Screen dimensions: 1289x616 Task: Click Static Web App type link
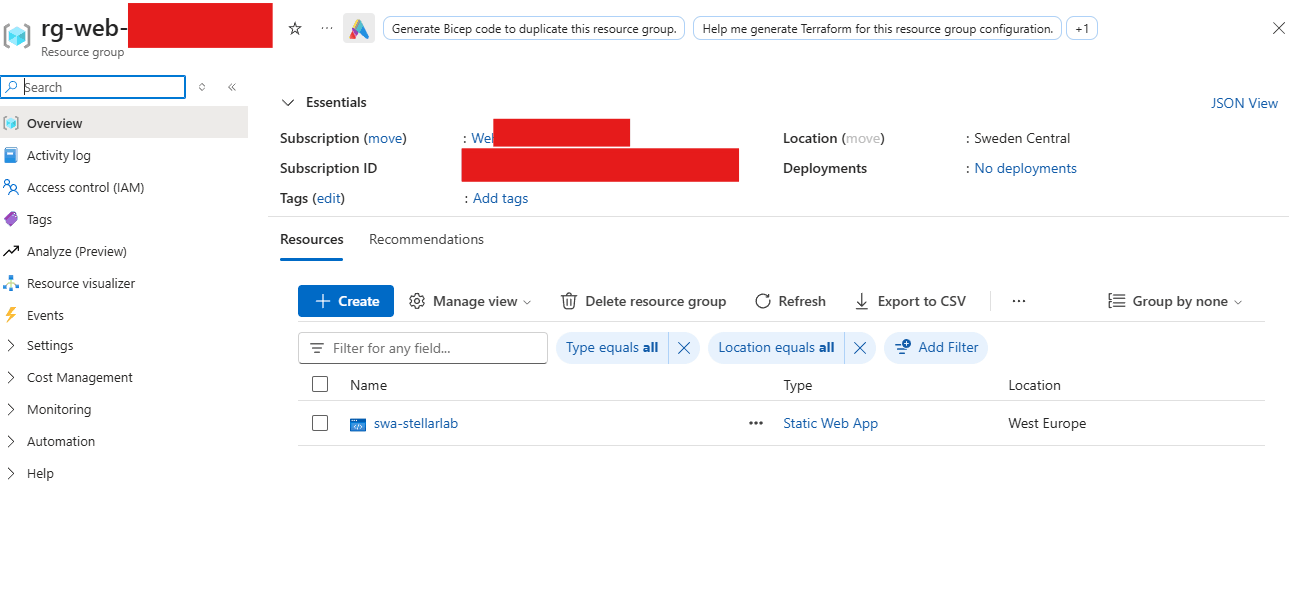point(830,423)
